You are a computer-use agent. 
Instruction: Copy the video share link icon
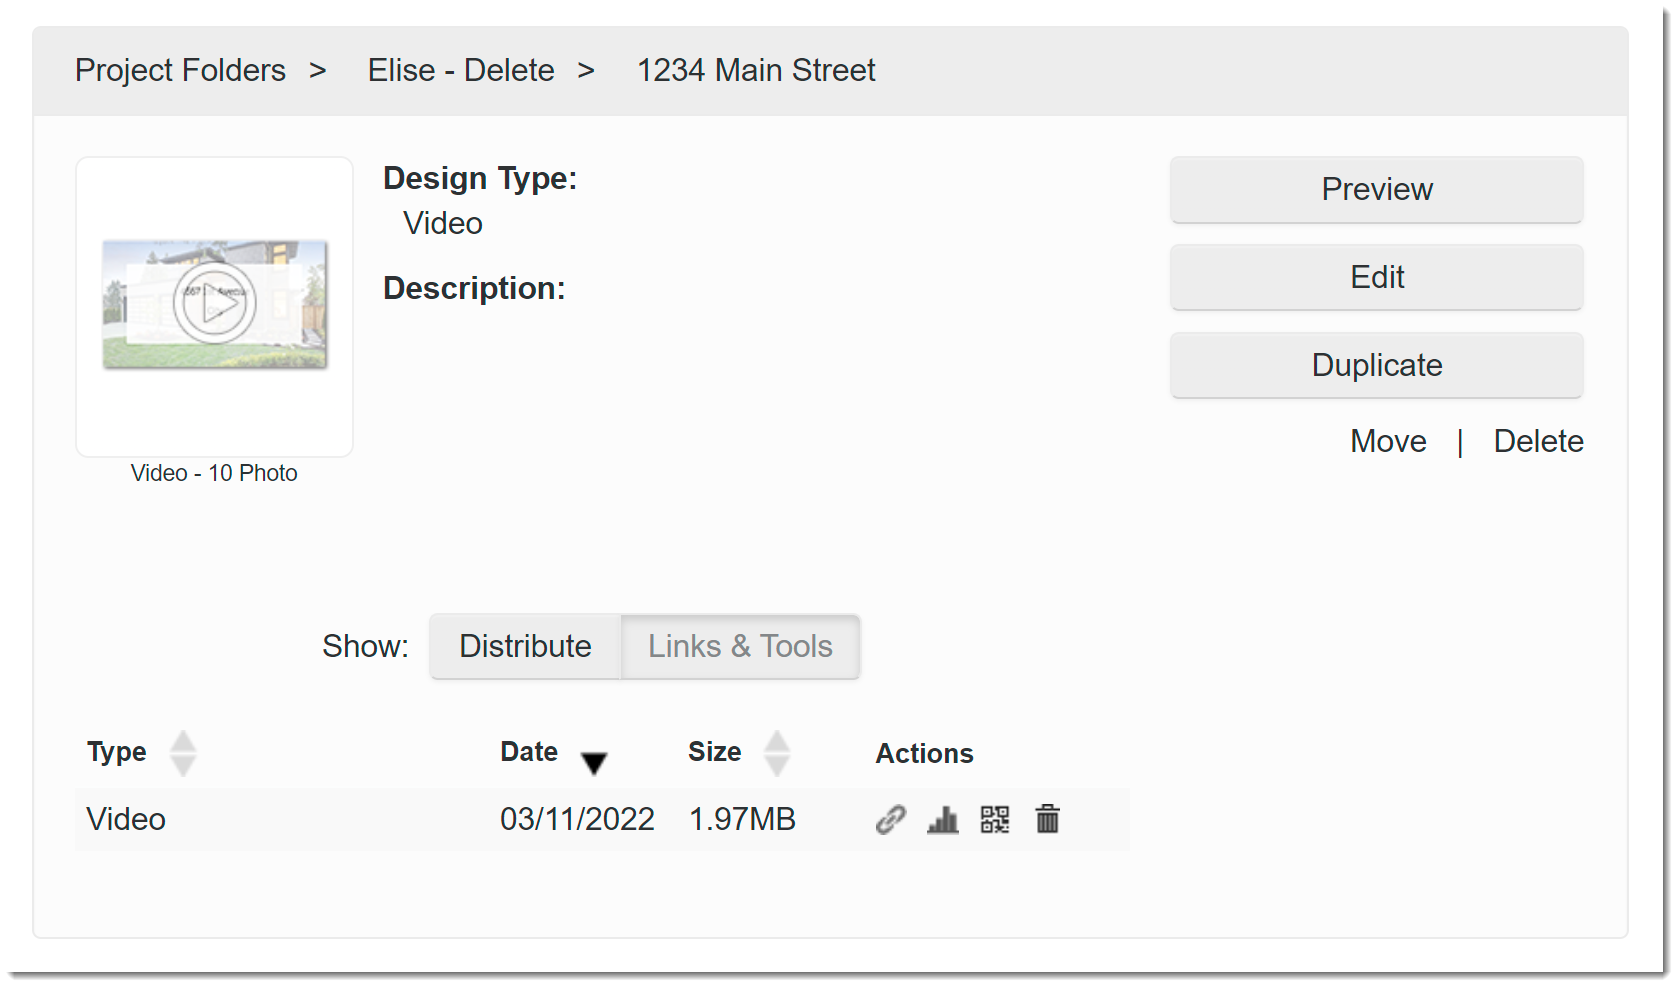point(890,819)
